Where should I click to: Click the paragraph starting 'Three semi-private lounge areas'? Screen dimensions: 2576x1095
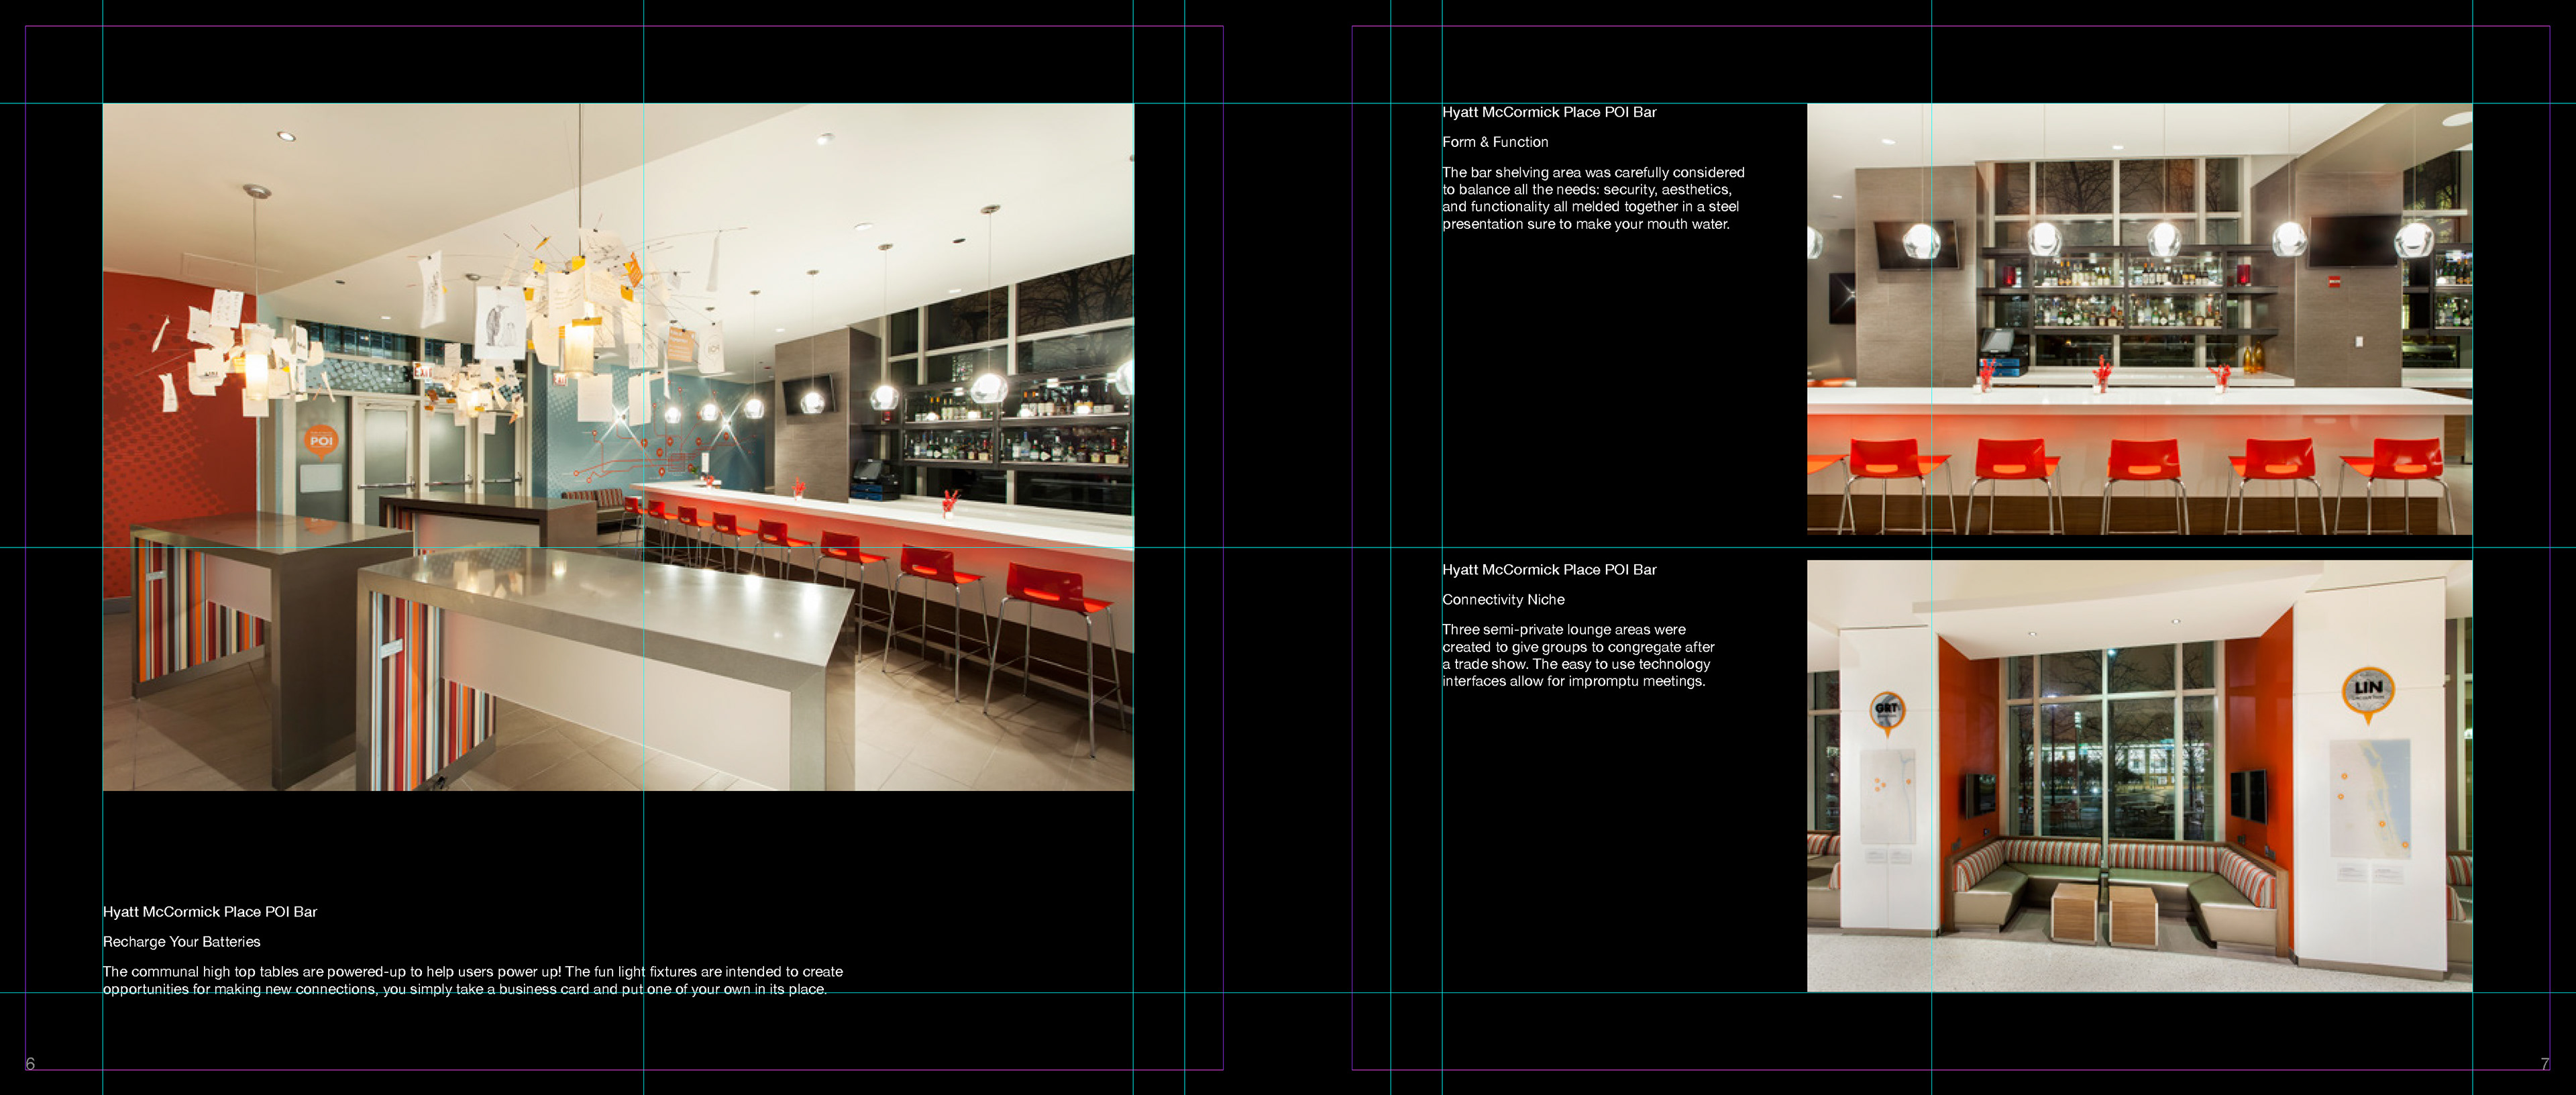pos(1578,655)
